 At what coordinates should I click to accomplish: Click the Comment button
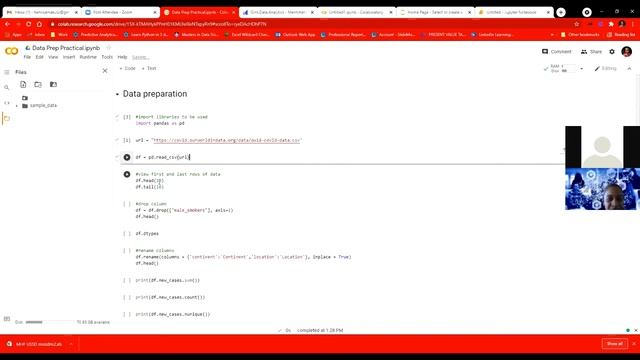[x=556, y=51]
